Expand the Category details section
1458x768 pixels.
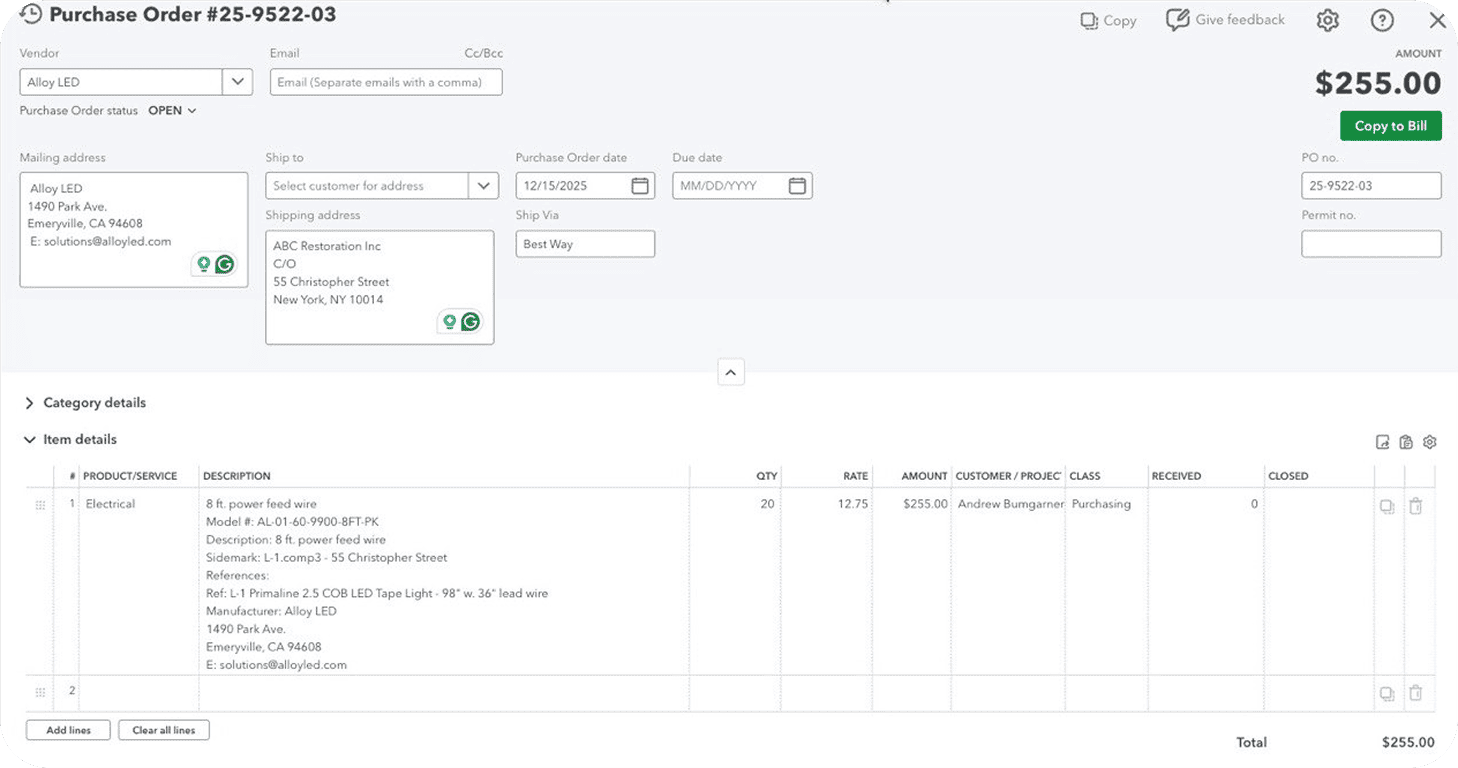30,403
